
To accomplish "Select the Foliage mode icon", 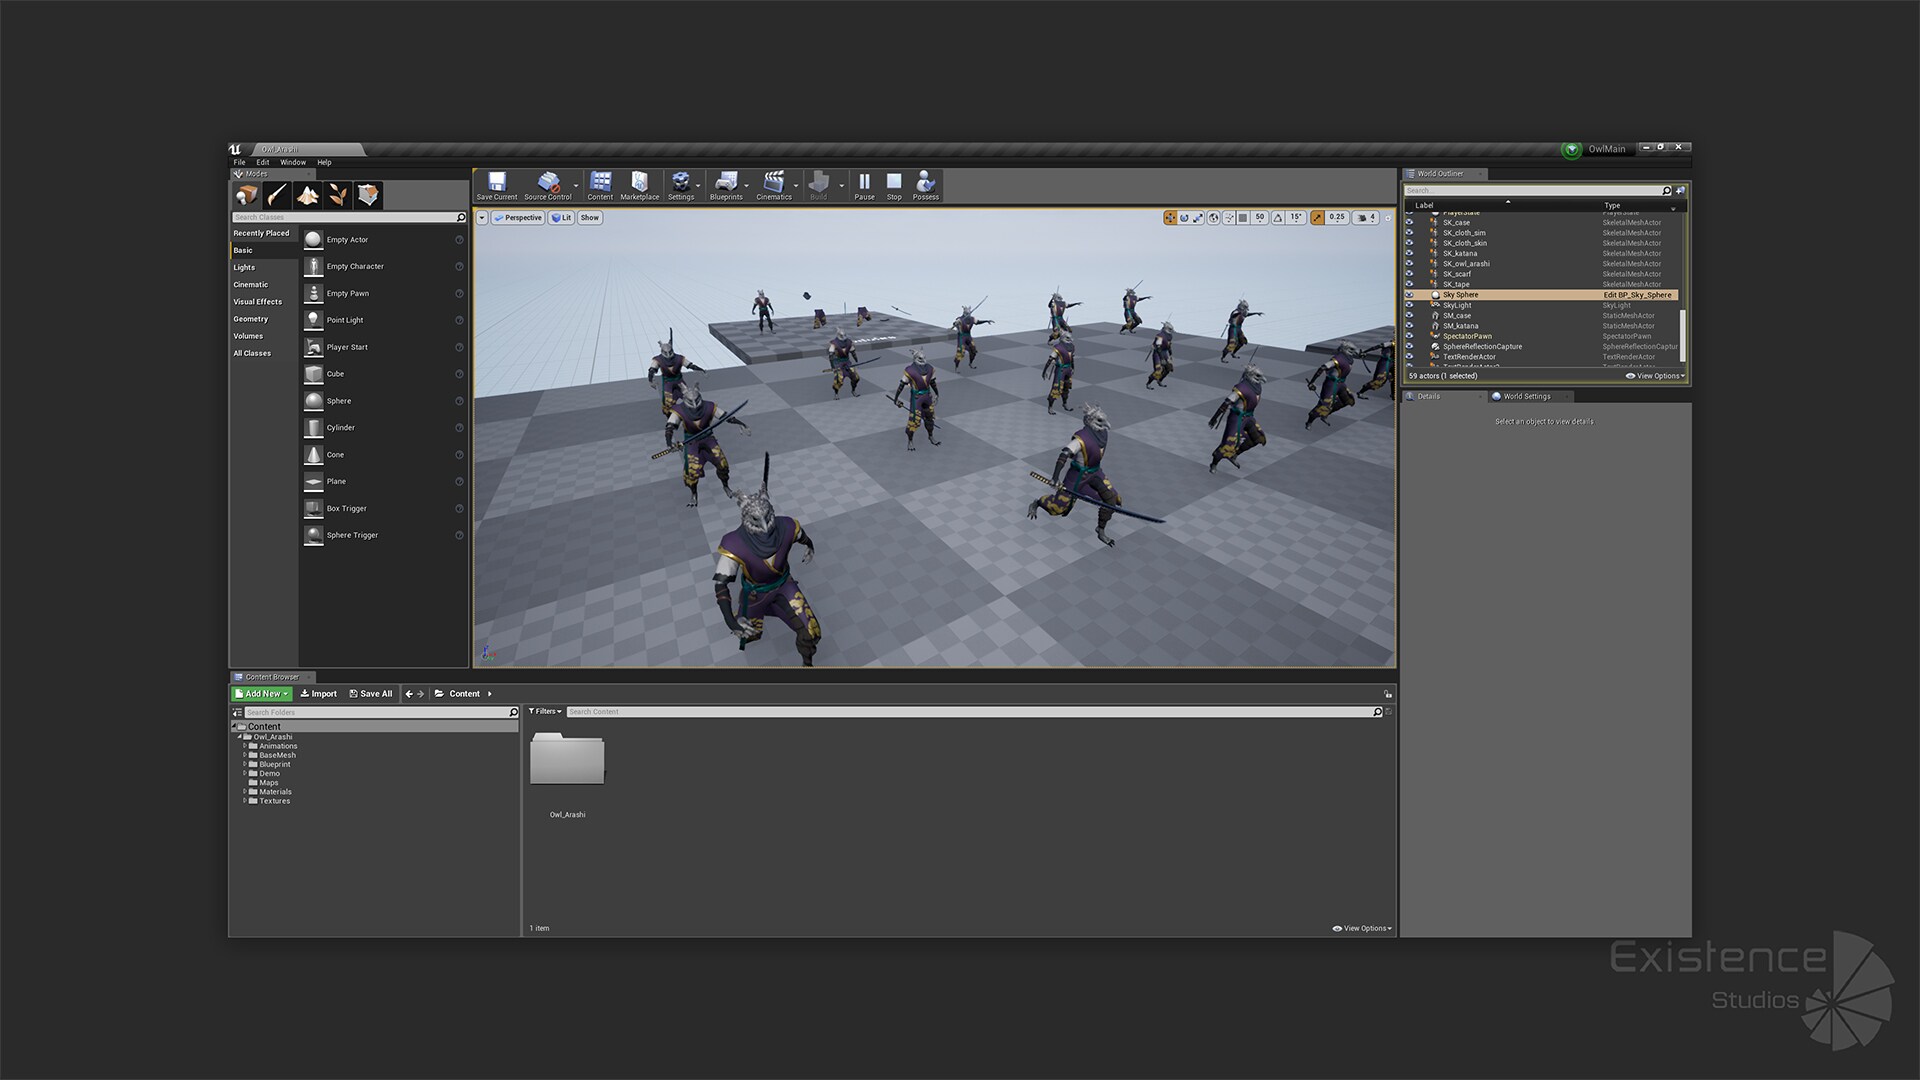I will (338, 195).
